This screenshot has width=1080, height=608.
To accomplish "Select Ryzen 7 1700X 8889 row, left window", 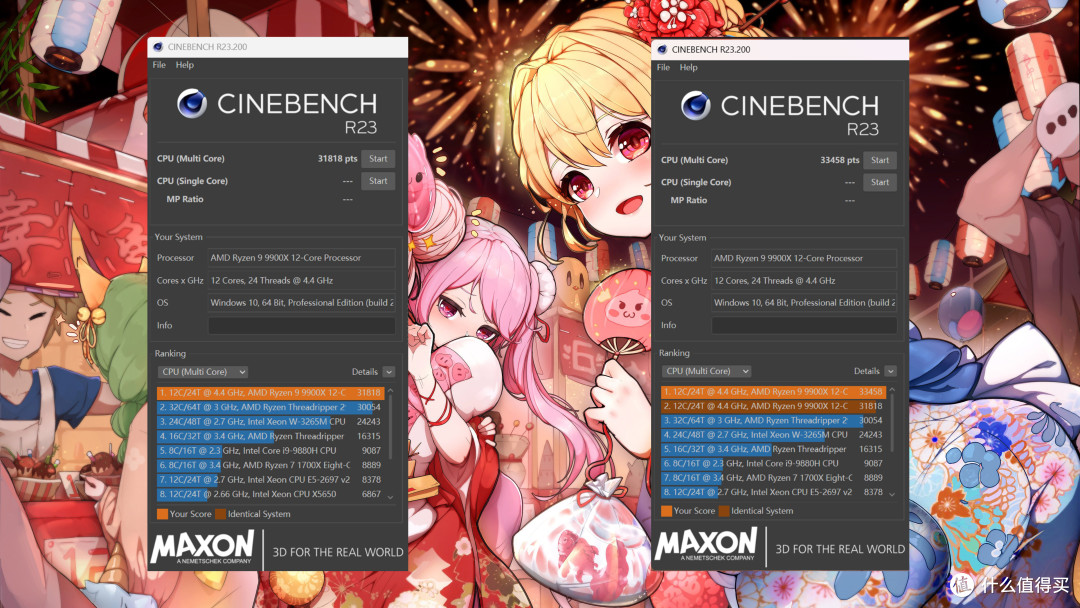I will [271, 465].
